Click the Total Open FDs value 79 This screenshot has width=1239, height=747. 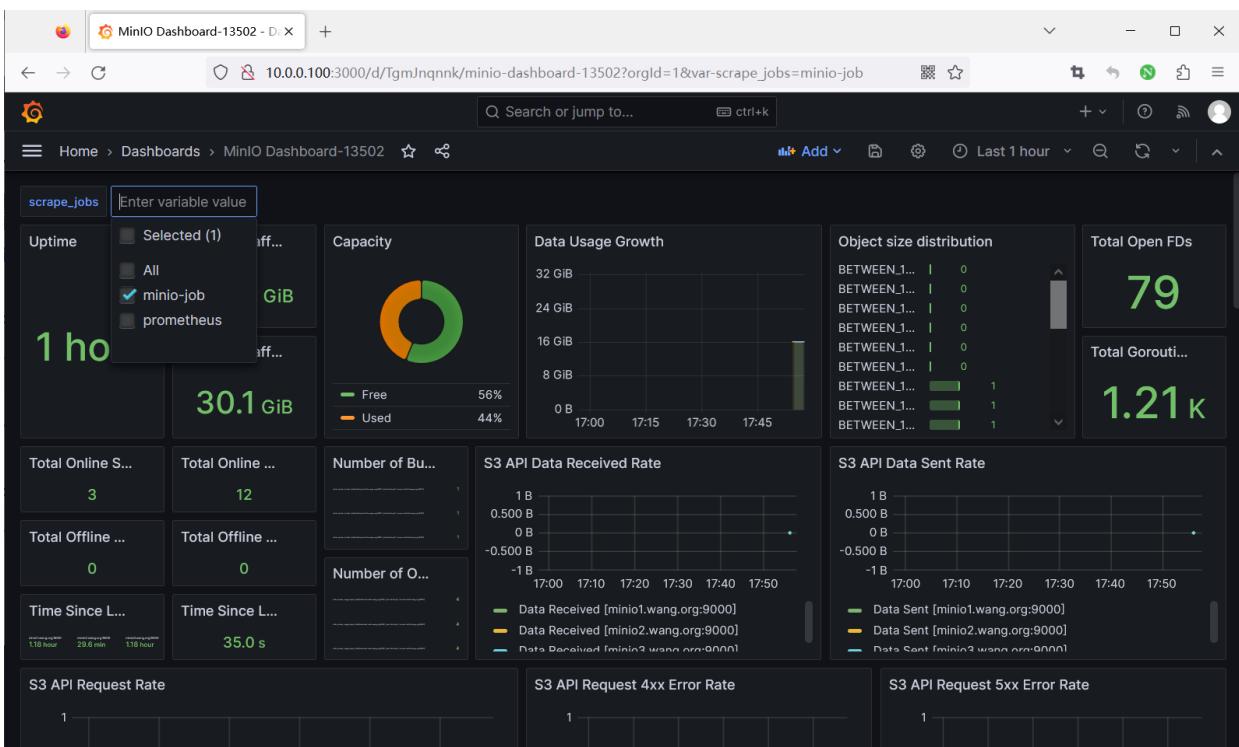point(1152,292)
